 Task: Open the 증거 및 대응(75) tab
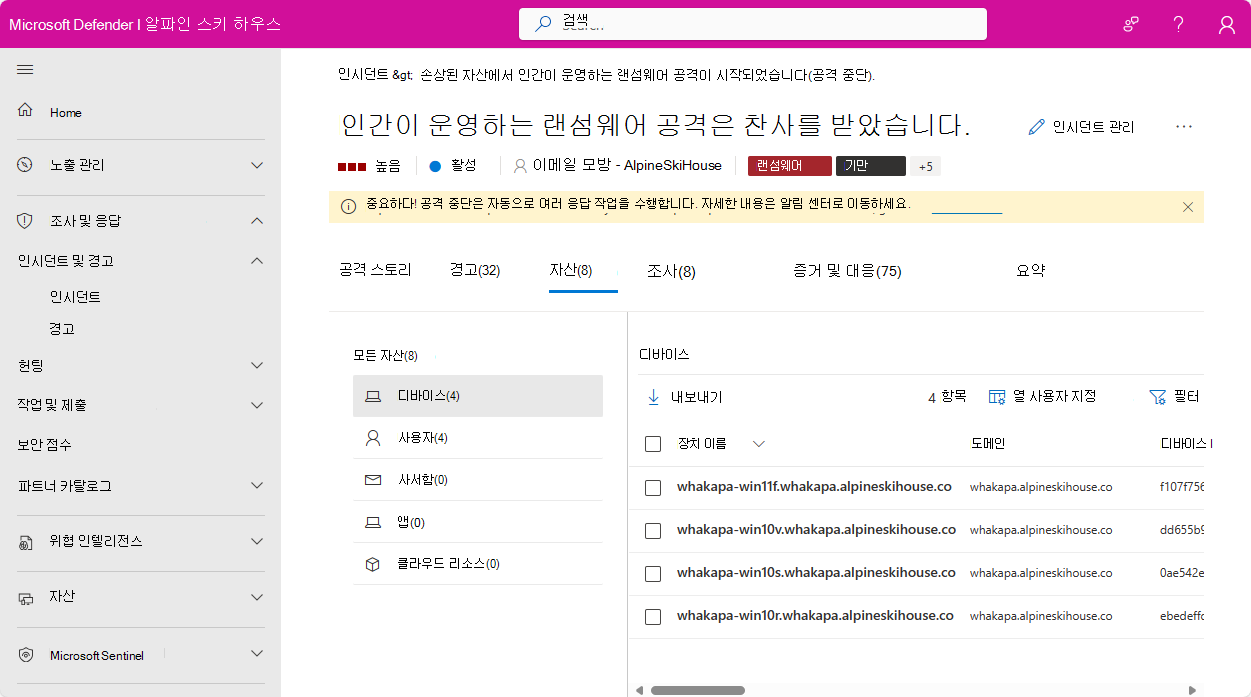tap(847, 270)
